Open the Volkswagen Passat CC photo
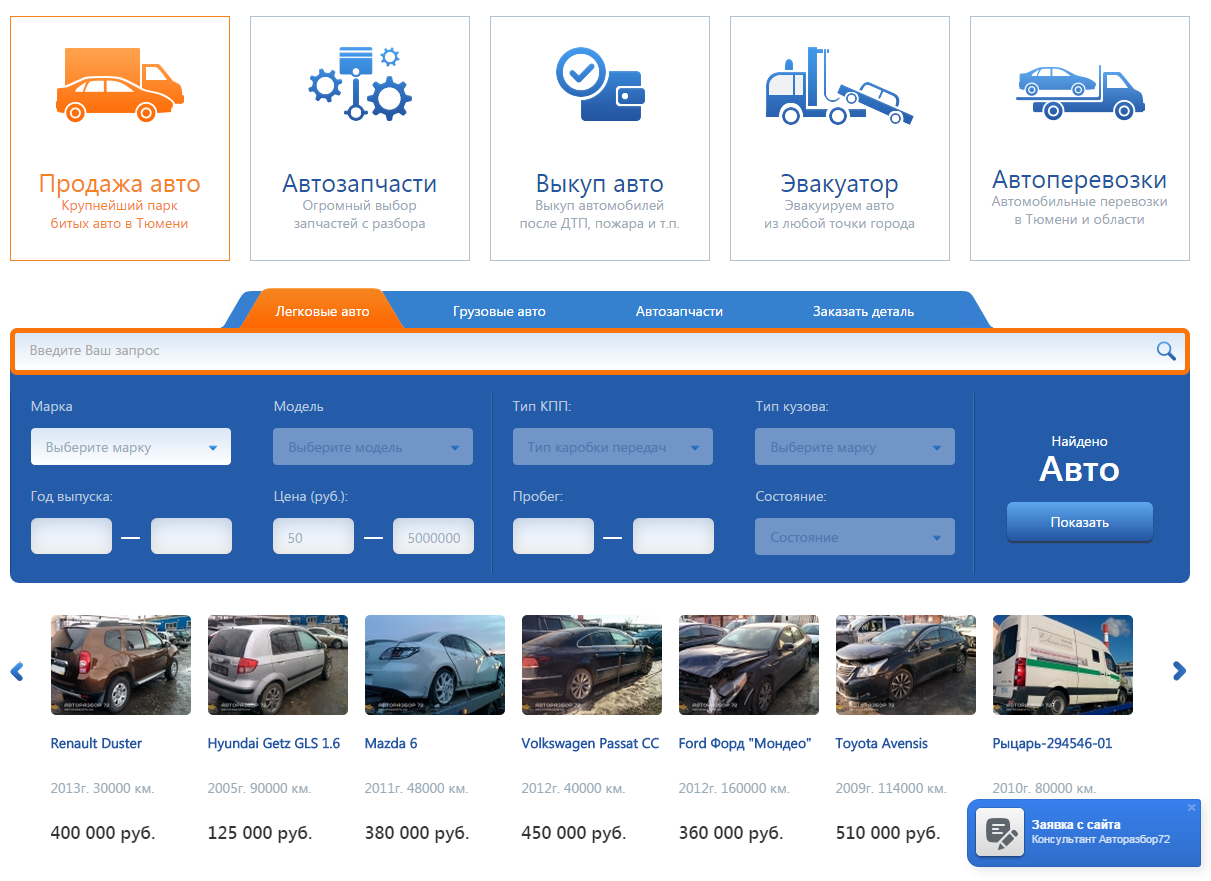 click(x=592, y=665)
